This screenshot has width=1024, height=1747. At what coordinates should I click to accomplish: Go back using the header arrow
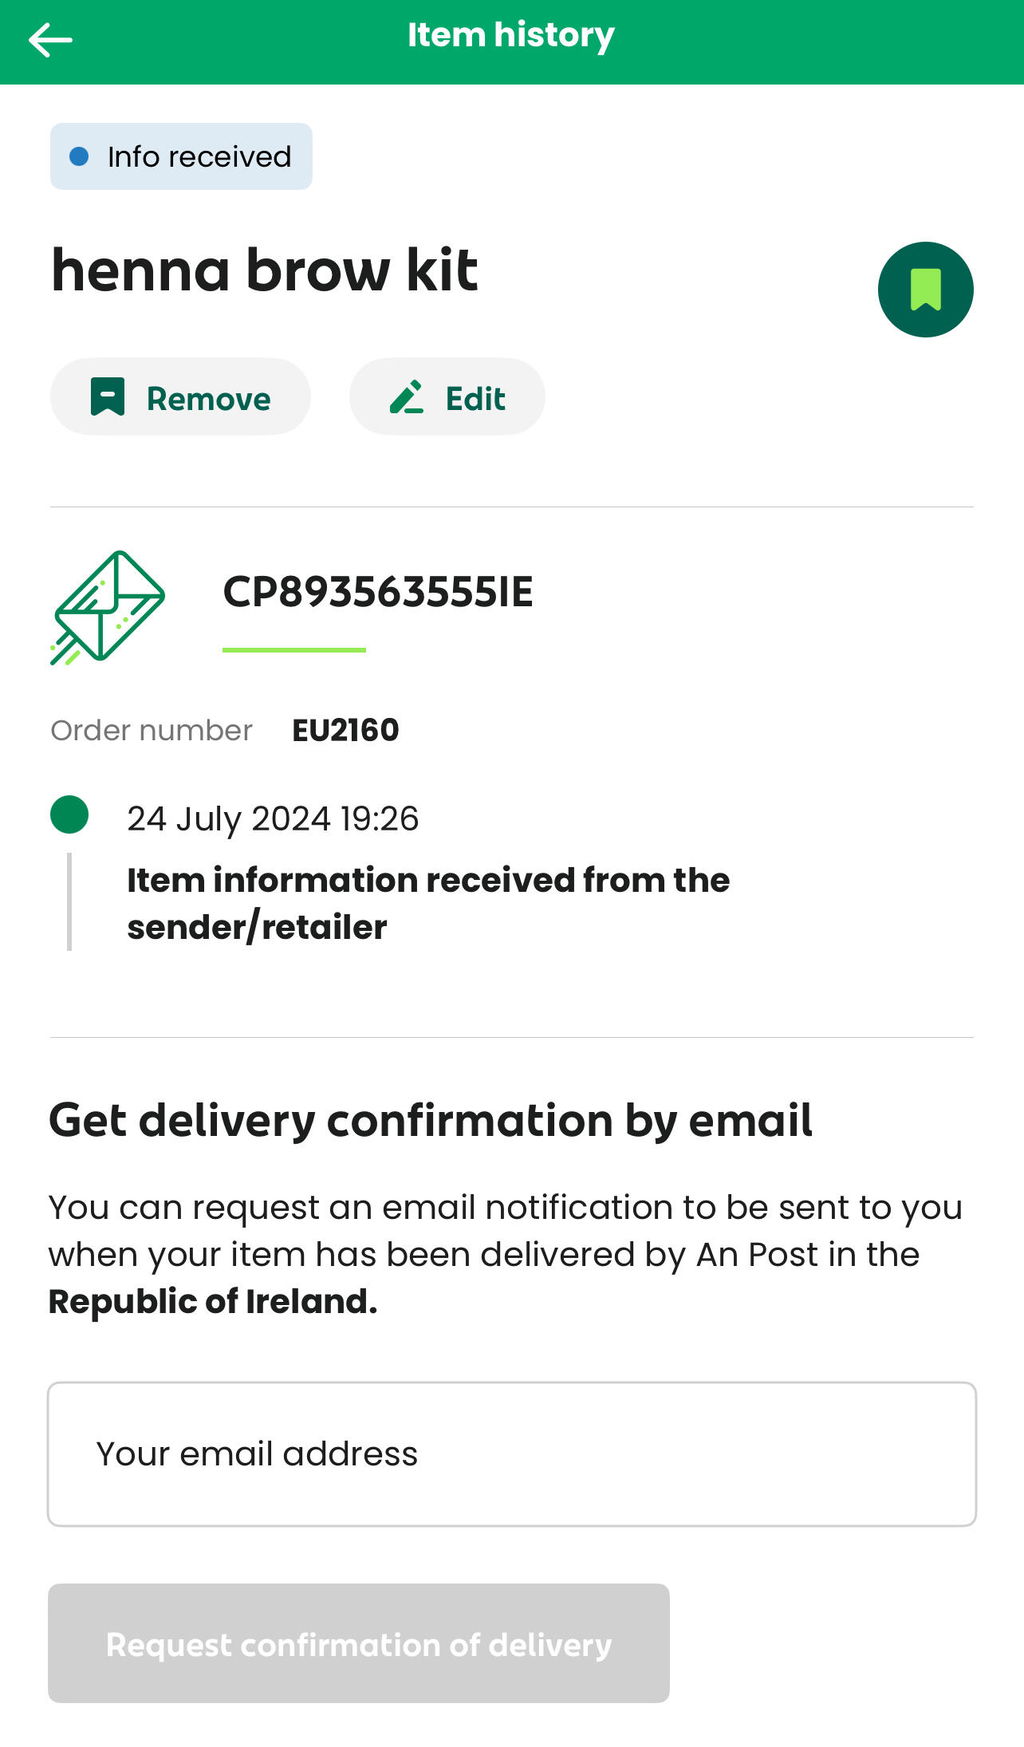click(x=50, y=40)
